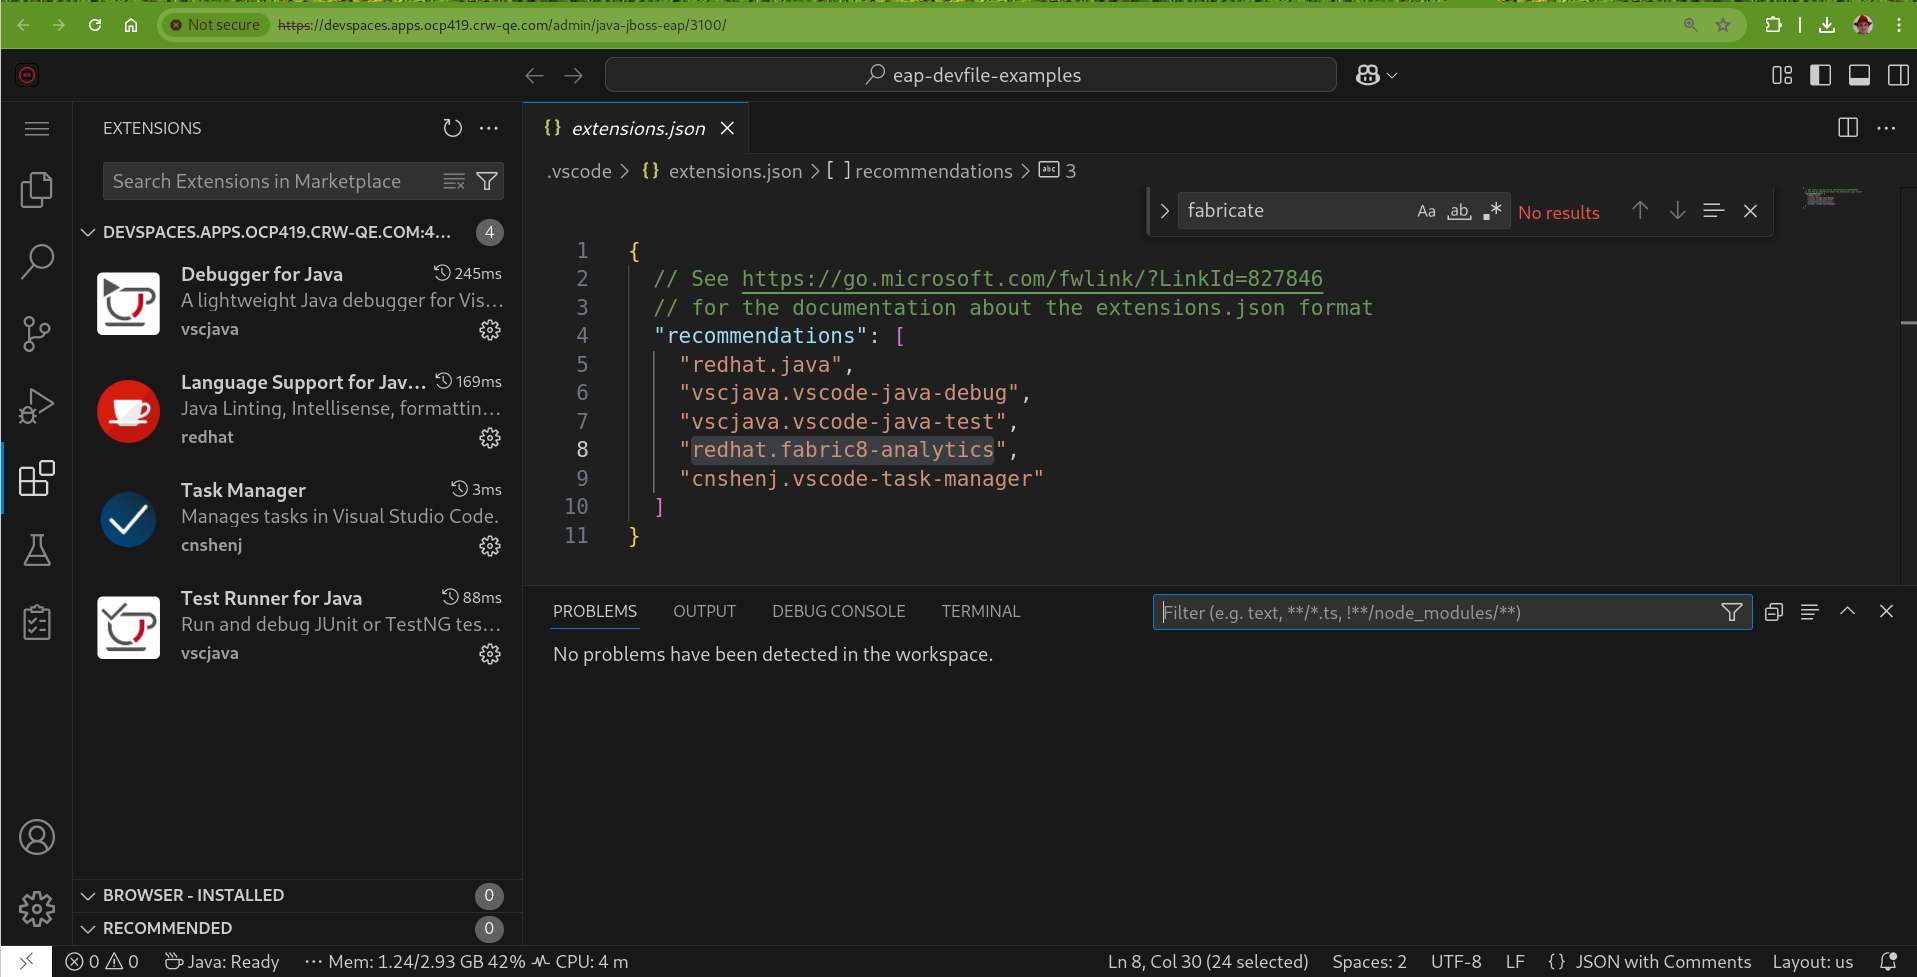The image size is (1917, 977).
Task: Expand the Replace row in find widget
Action: (1164, 211)
